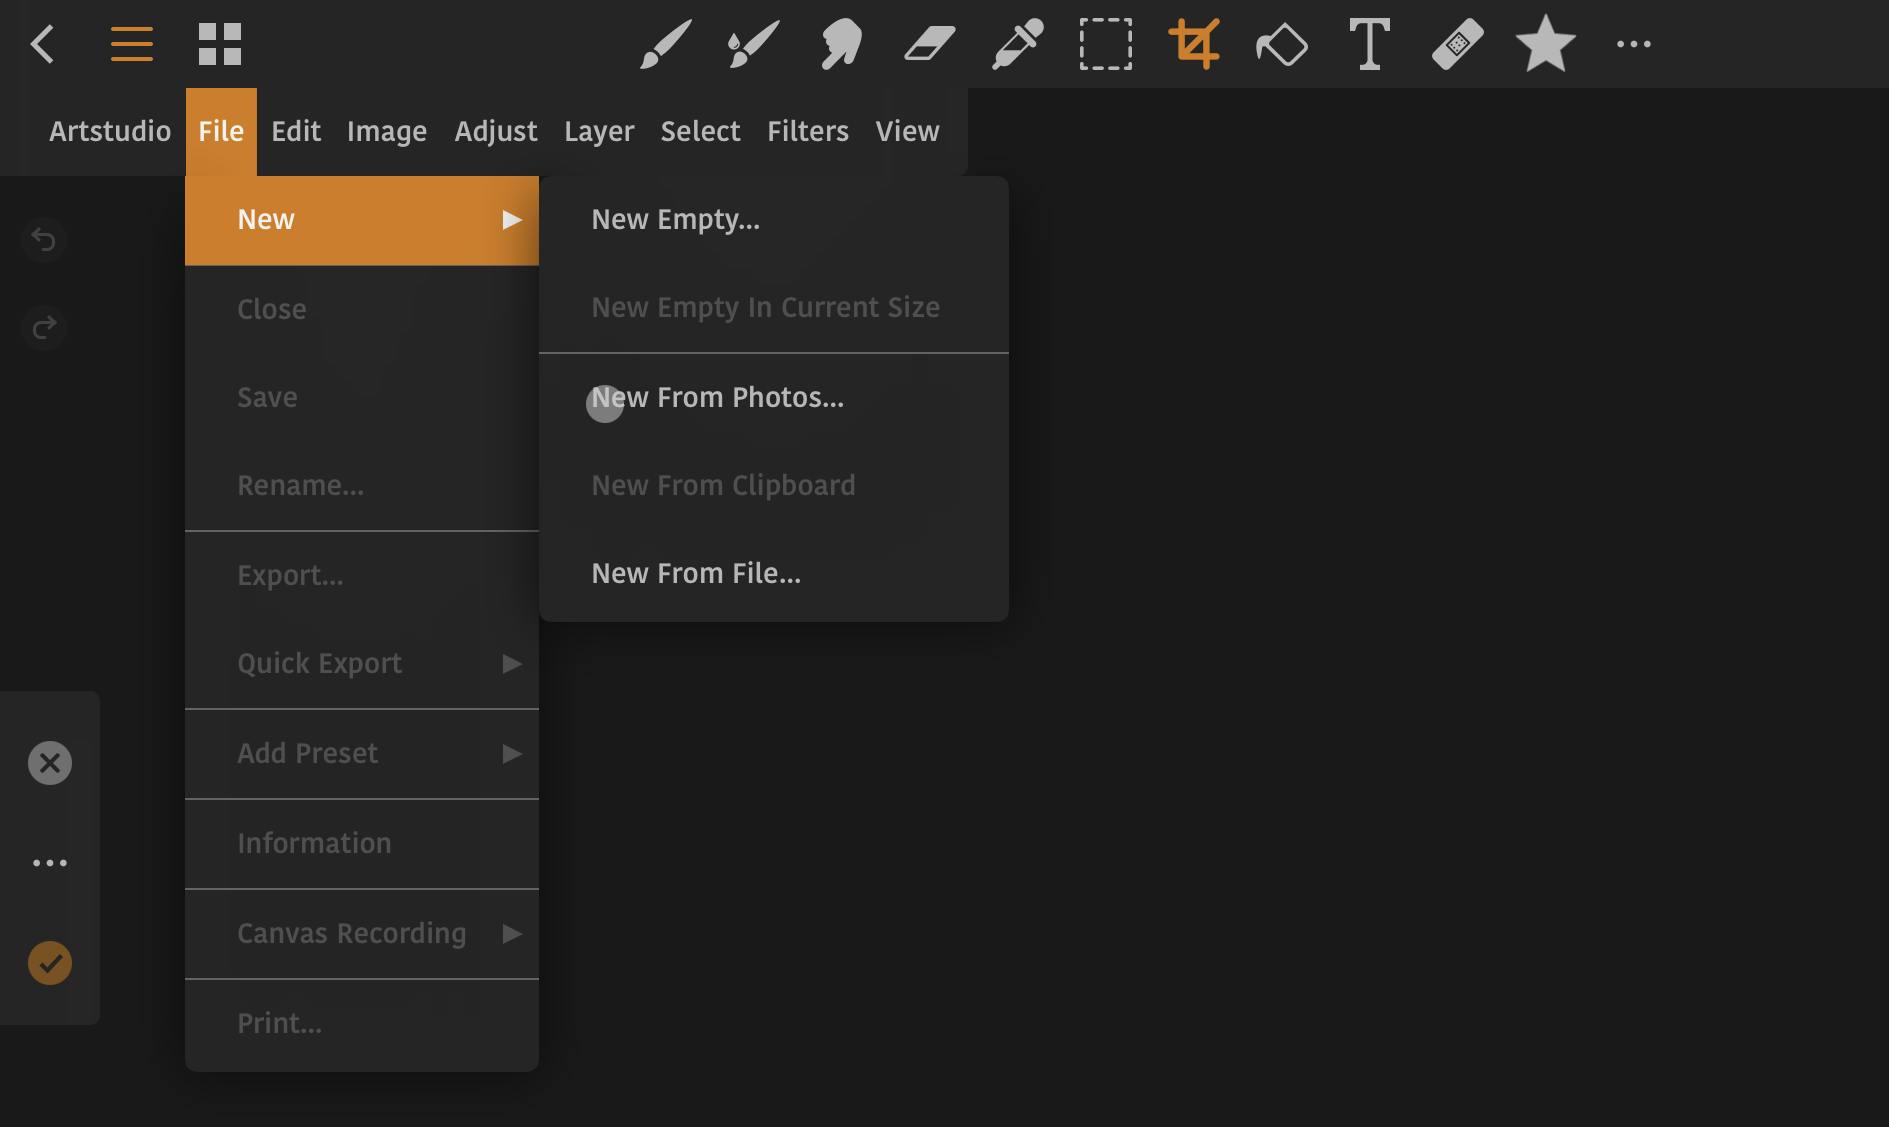The height and width of the screenshot is (1127, 1889).
Task: Choose New From Photos… option
Action: click(717, 398)
